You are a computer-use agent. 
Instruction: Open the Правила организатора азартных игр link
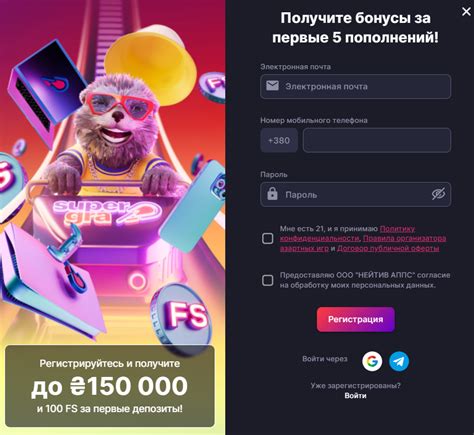coord(363,243)
